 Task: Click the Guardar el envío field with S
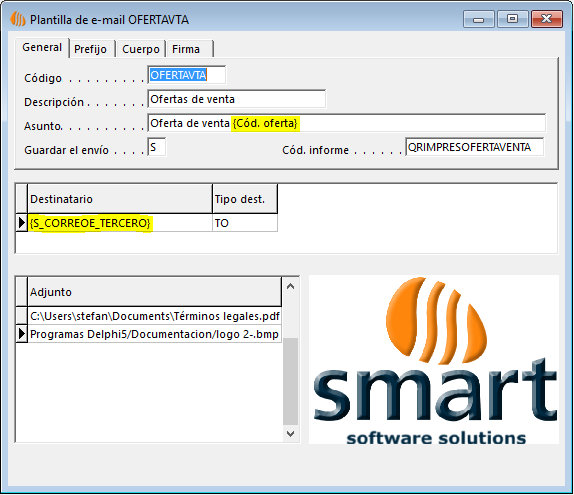157,147
